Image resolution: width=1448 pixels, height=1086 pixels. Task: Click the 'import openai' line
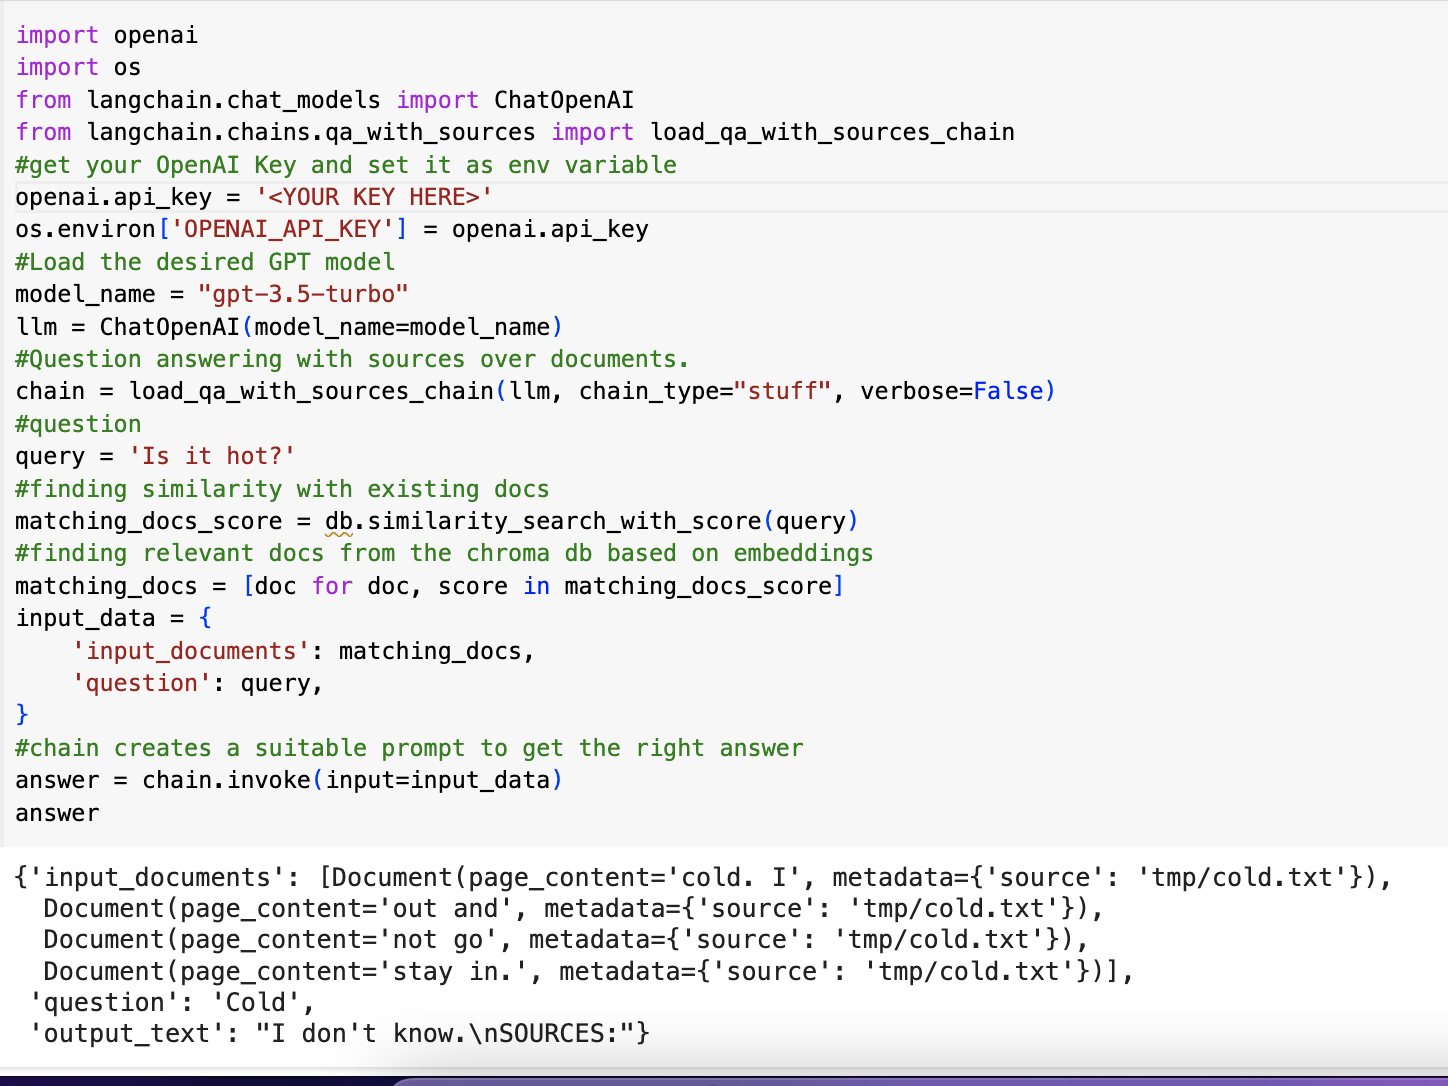pos(107,35)
